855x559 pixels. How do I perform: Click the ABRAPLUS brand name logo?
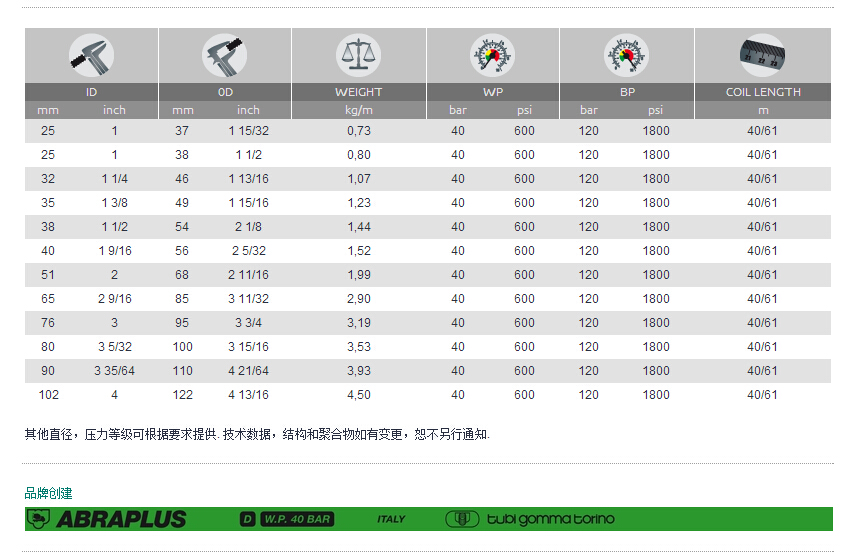coord(121,519)
